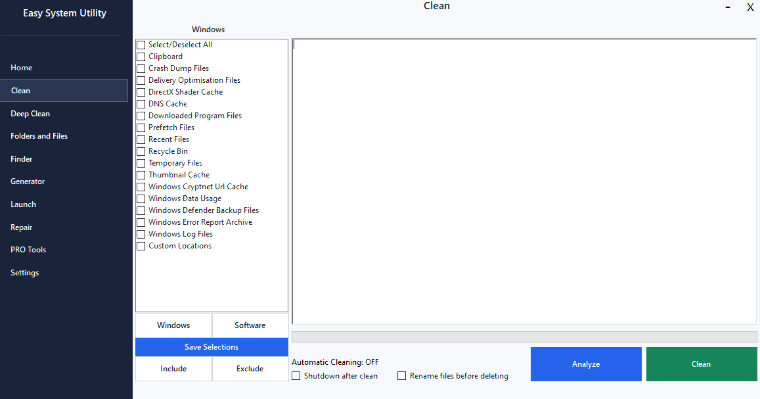Go to Deep Clean section

[64, 113]
